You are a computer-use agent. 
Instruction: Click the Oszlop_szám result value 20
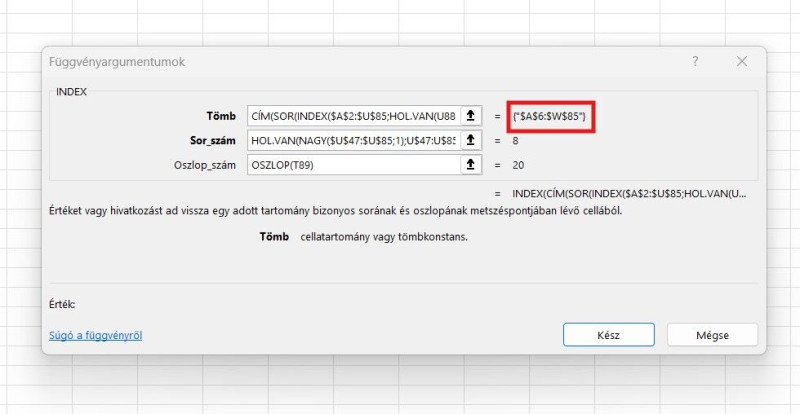[518, 165]
